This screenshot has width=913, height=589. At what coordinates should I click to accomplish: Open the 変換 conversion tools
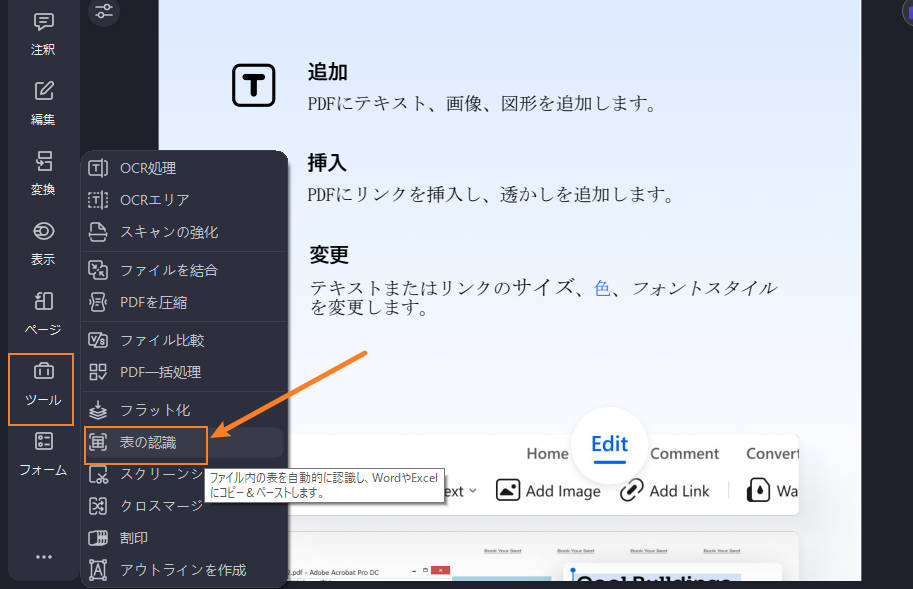42,172
